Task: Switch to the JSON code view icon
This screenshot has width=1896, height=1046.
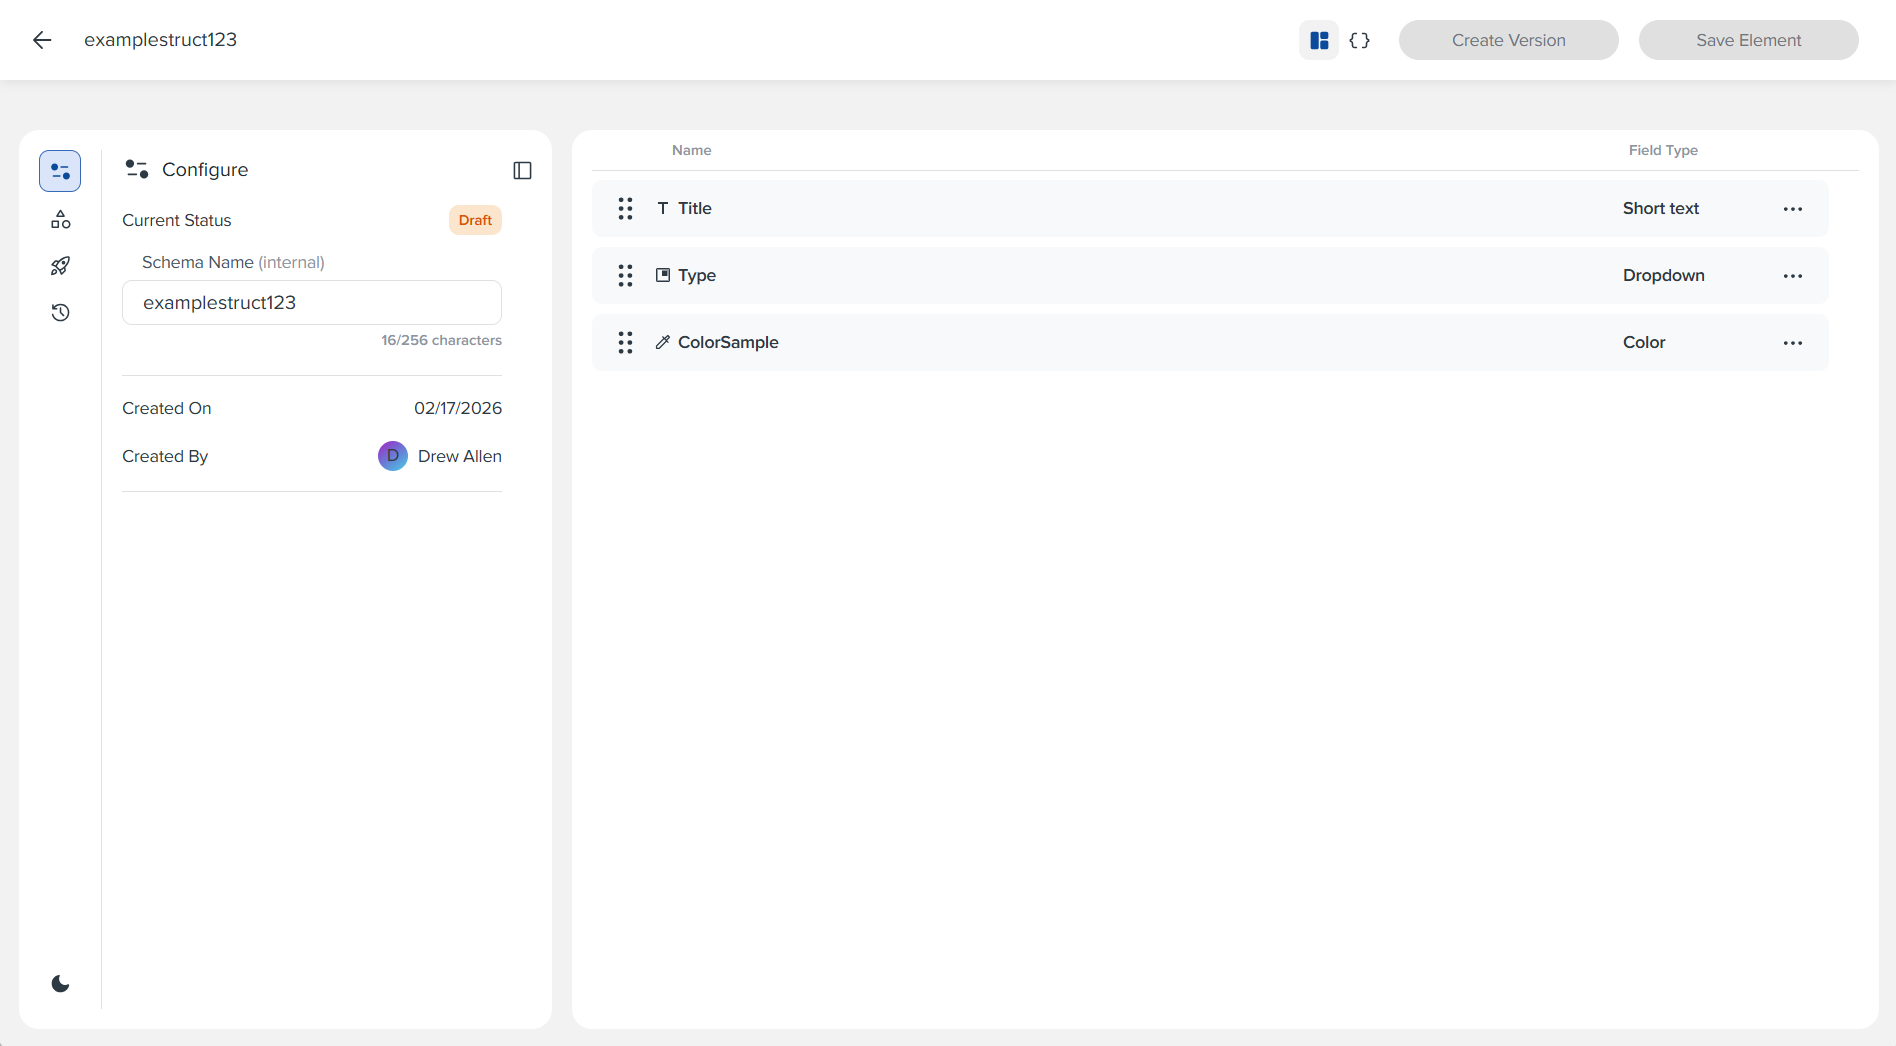Action: pyautogui.click(x=1359, y=40)
